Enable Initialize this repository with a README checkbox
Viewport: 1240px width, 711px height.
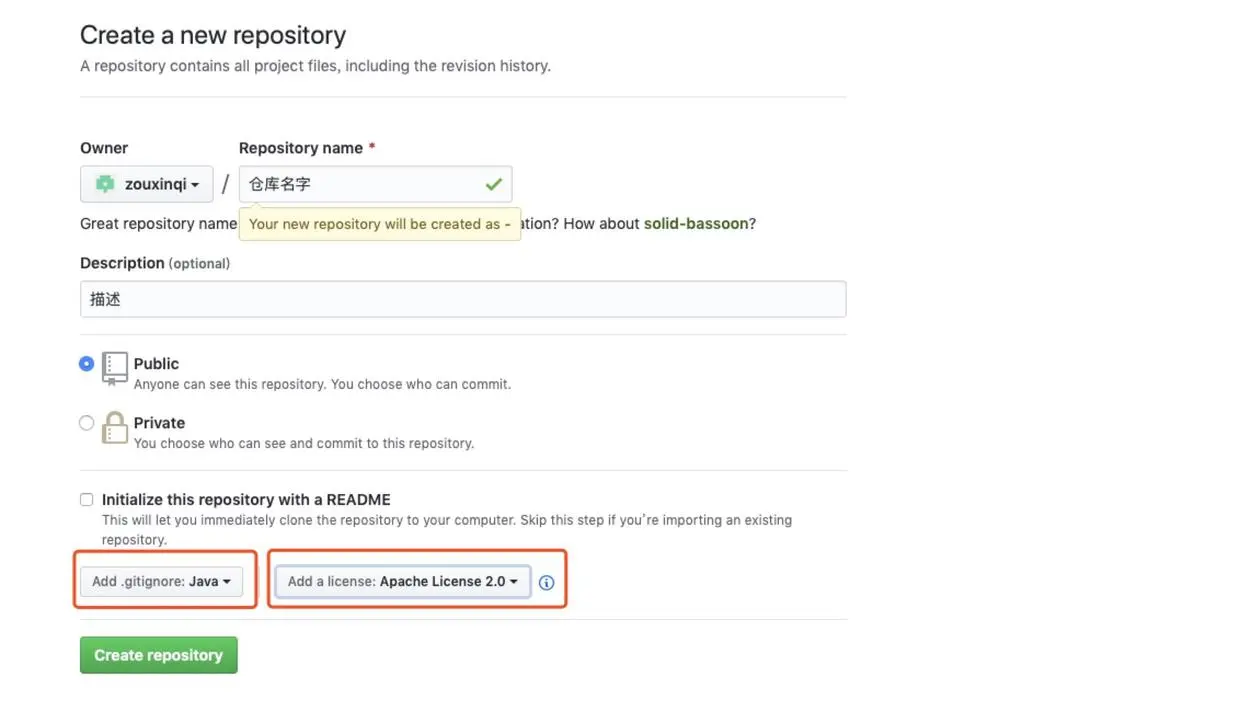(x=87, y=500)
